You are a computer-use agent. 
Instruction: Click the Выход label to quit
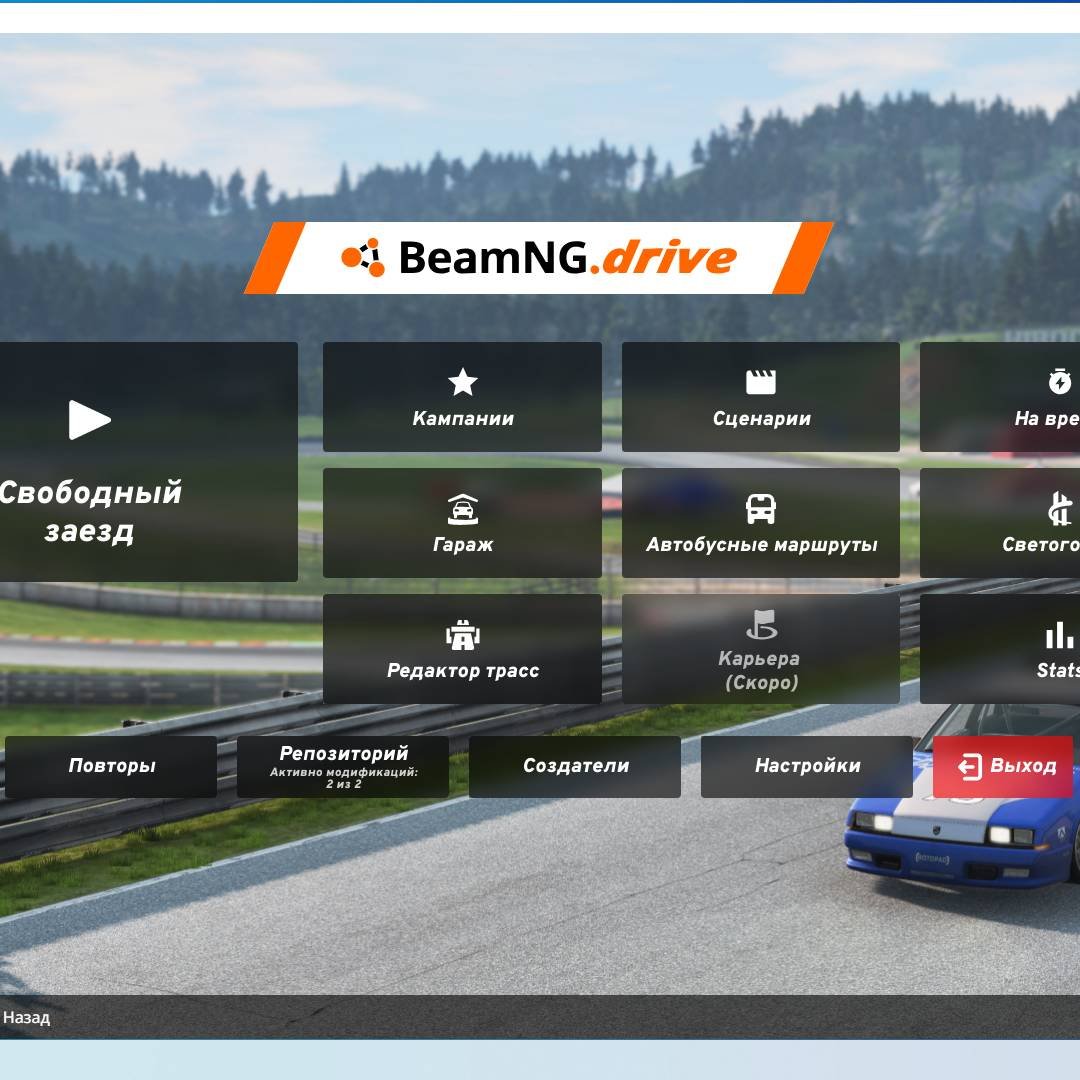tap(1023, 766)
